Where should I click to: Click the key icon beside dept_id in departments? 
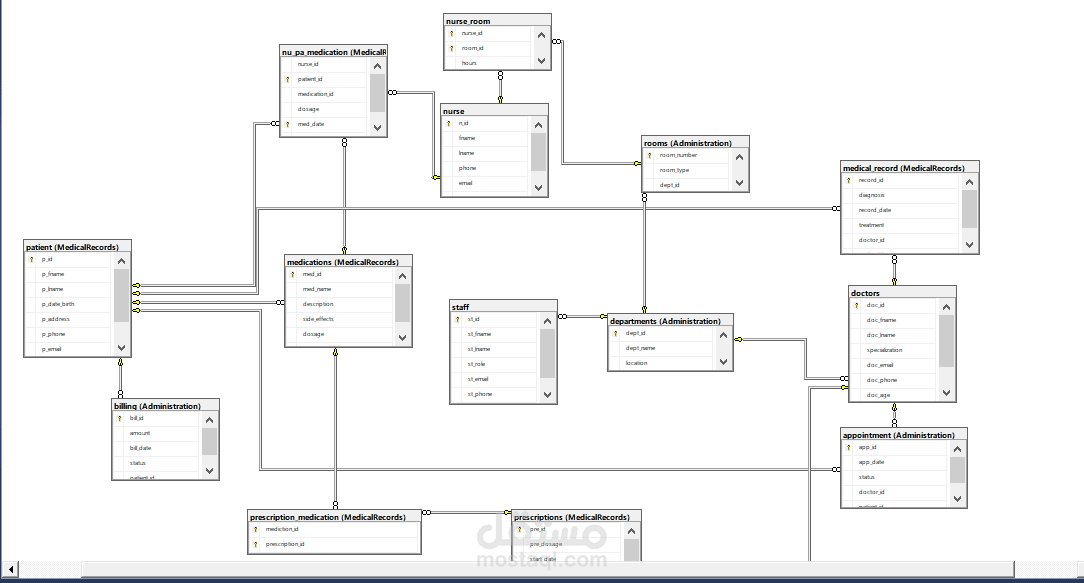pos(615,333)
